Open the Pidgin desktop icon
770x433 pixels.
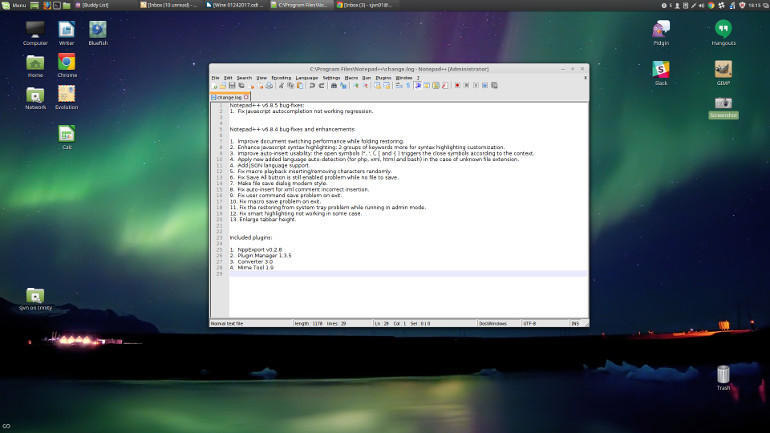click(x=661, y=33)
